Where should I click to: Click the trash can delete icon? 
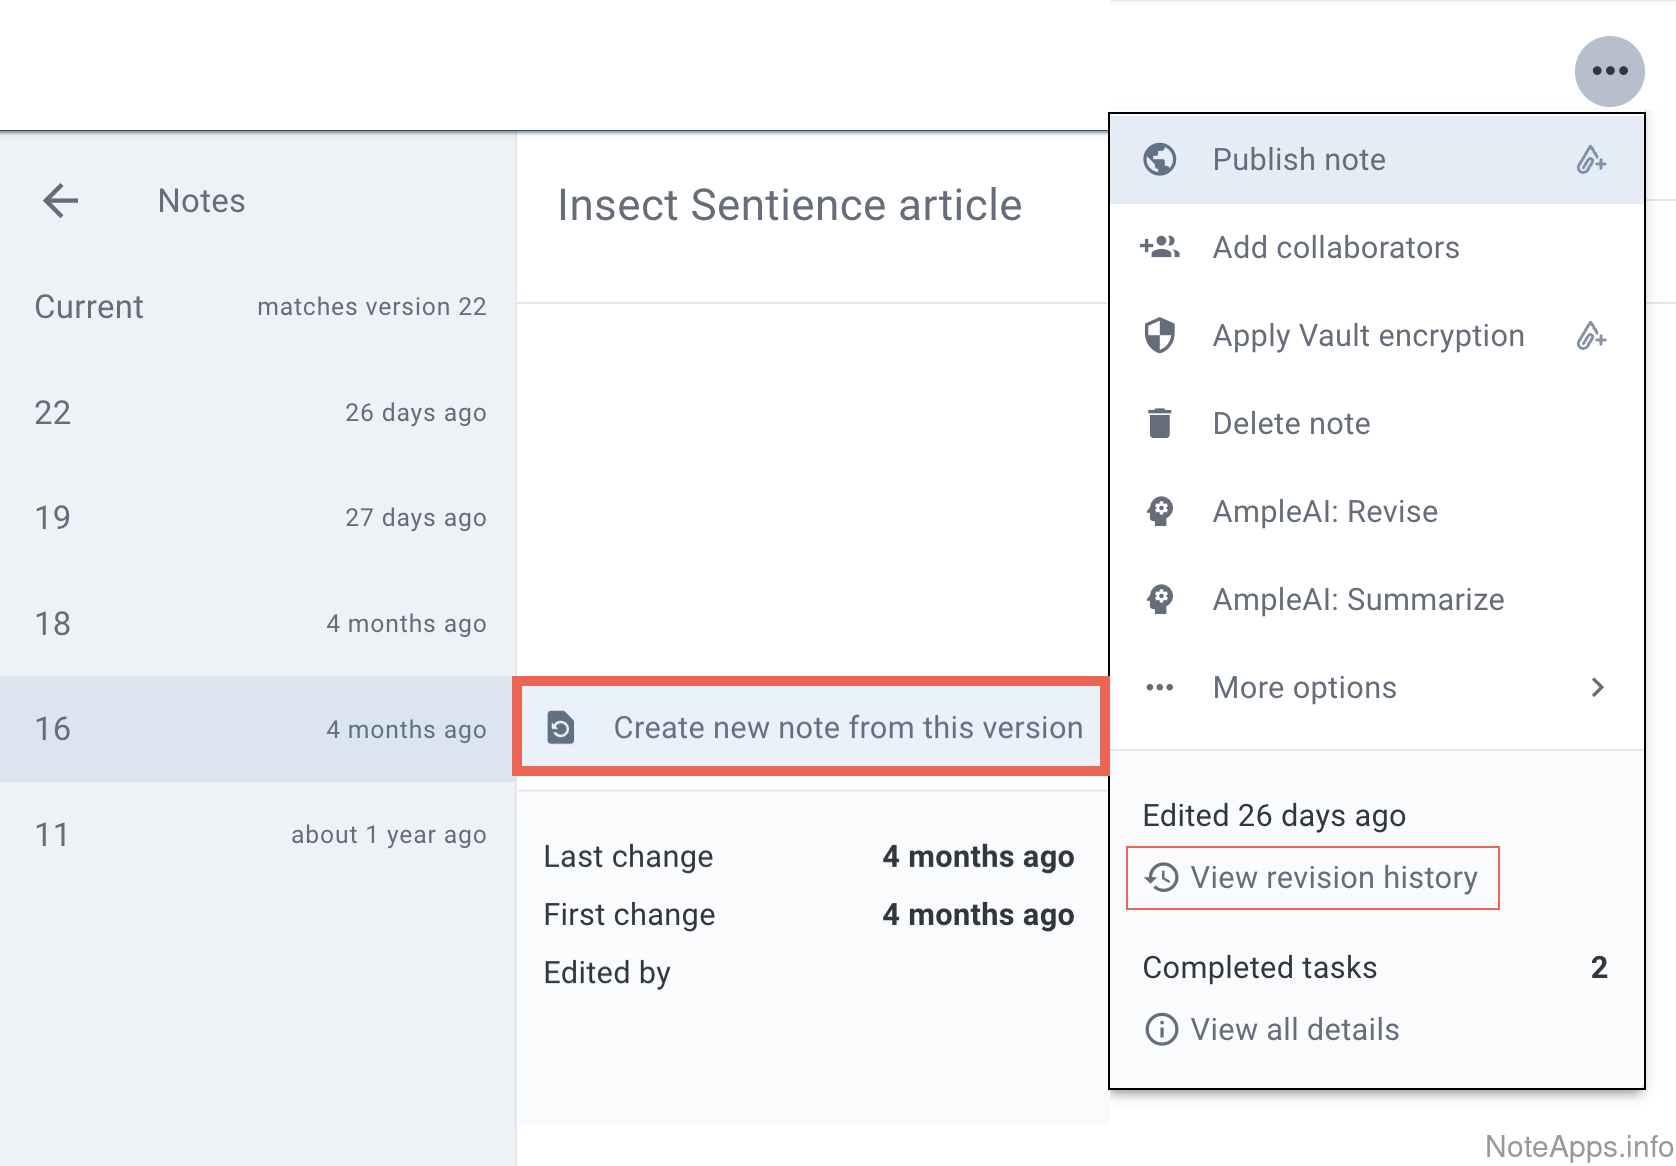1160,424
